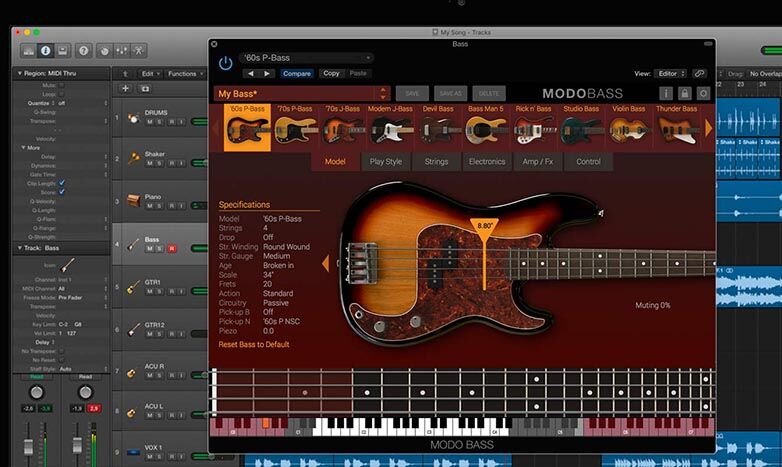The image size is (782, 467).
Task: Select the Studio Bass model
Action: [x=581, y=128]
